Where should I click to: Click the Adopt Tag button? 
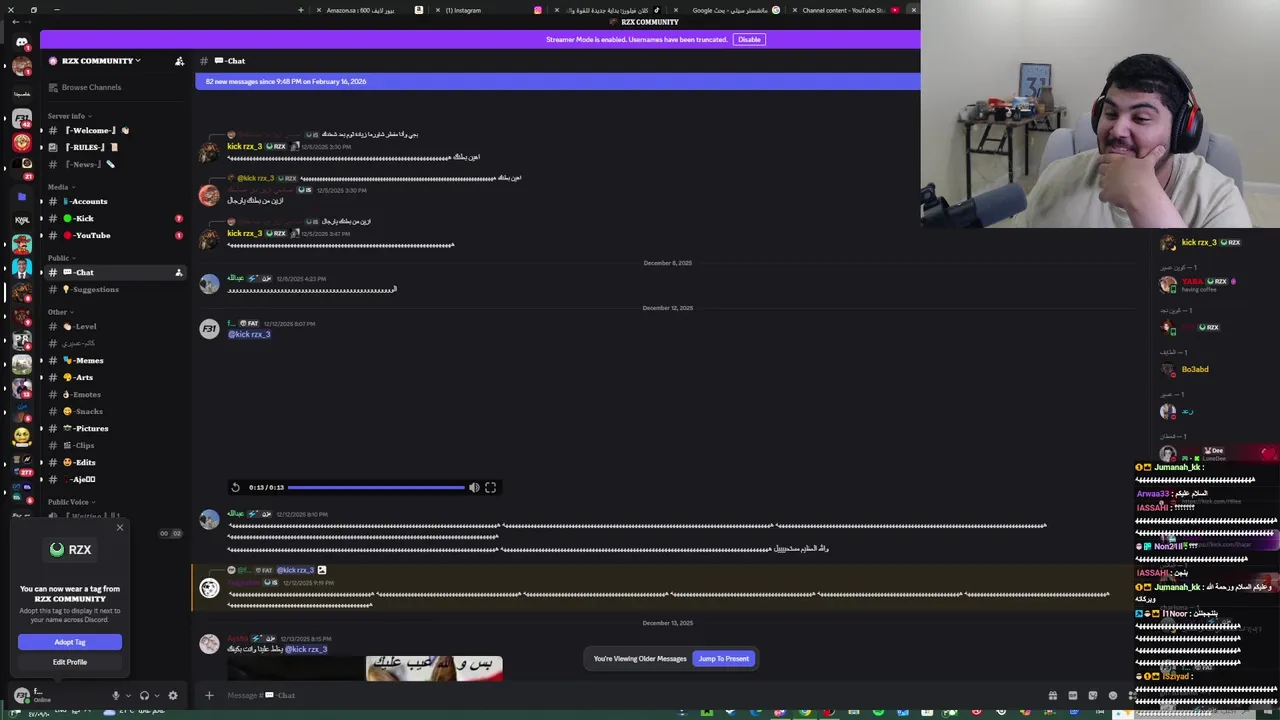click(x=70, y=642)
